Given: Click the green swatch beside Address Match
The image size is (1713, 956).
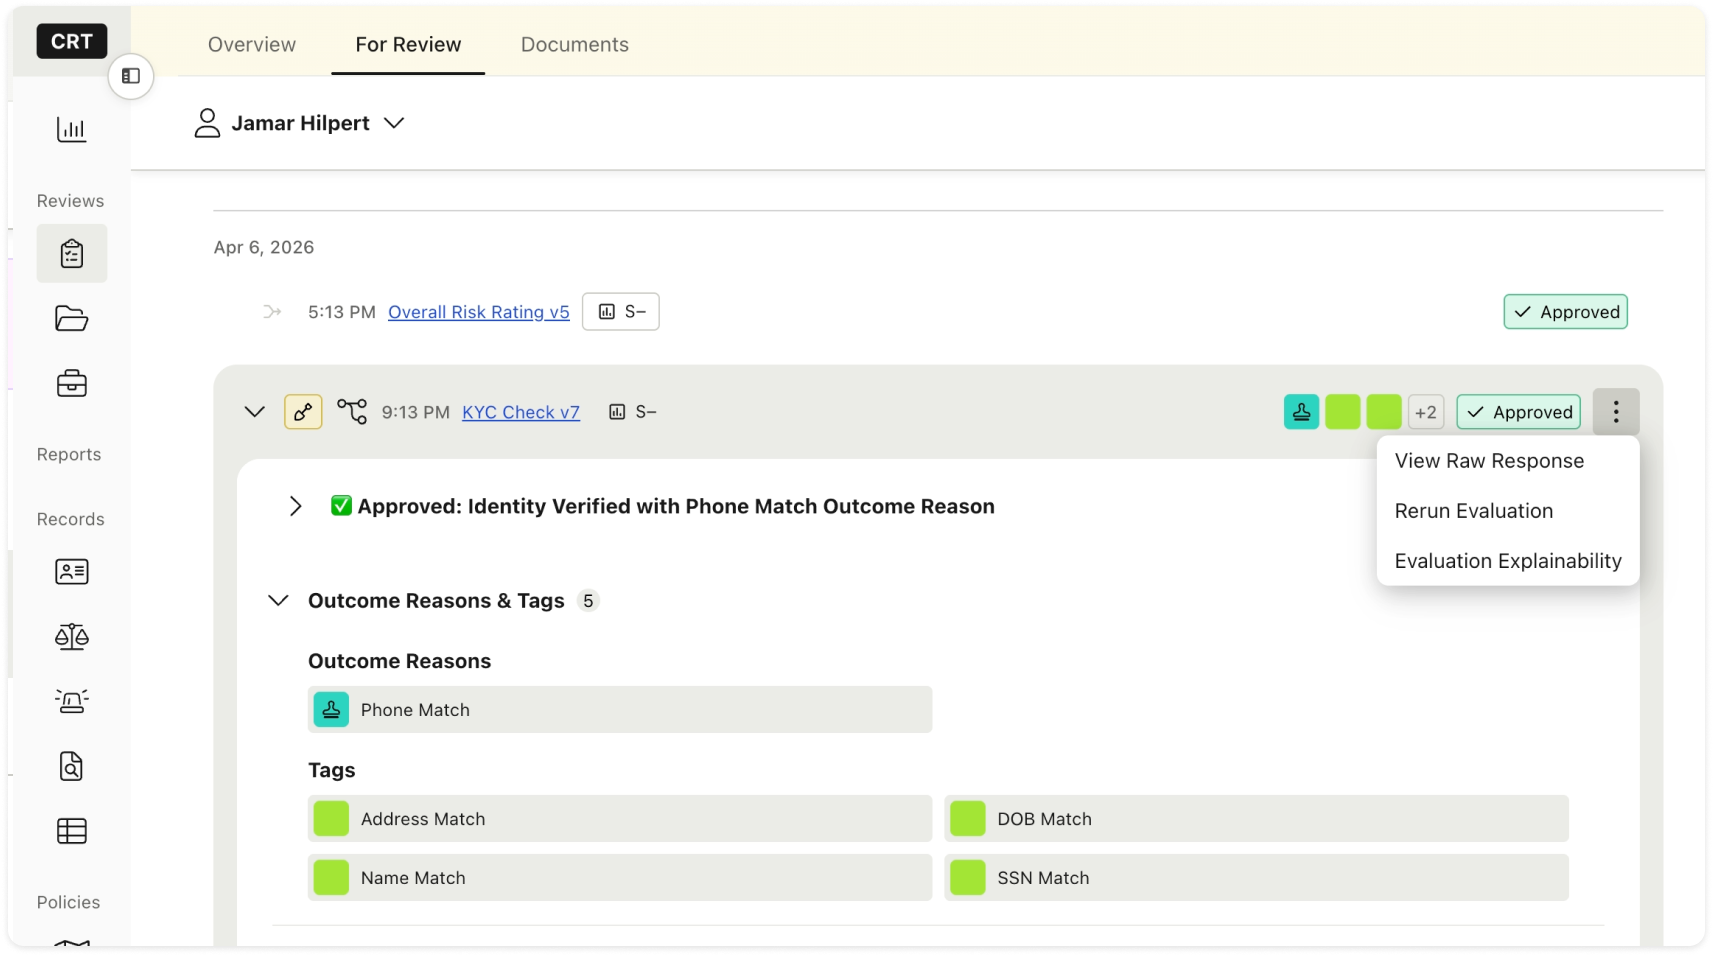Looking at the screenshot, I should [x=332, y=819].
